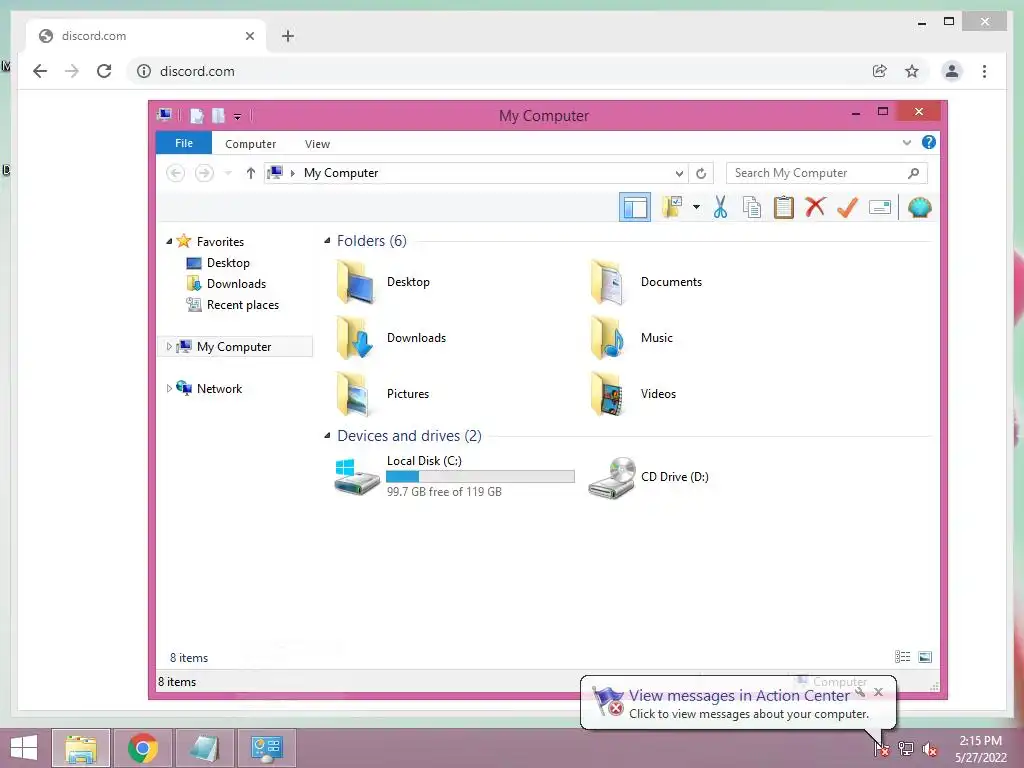Go up one level with up arrow
This screenshot has width=1024, height=768.
250,173
